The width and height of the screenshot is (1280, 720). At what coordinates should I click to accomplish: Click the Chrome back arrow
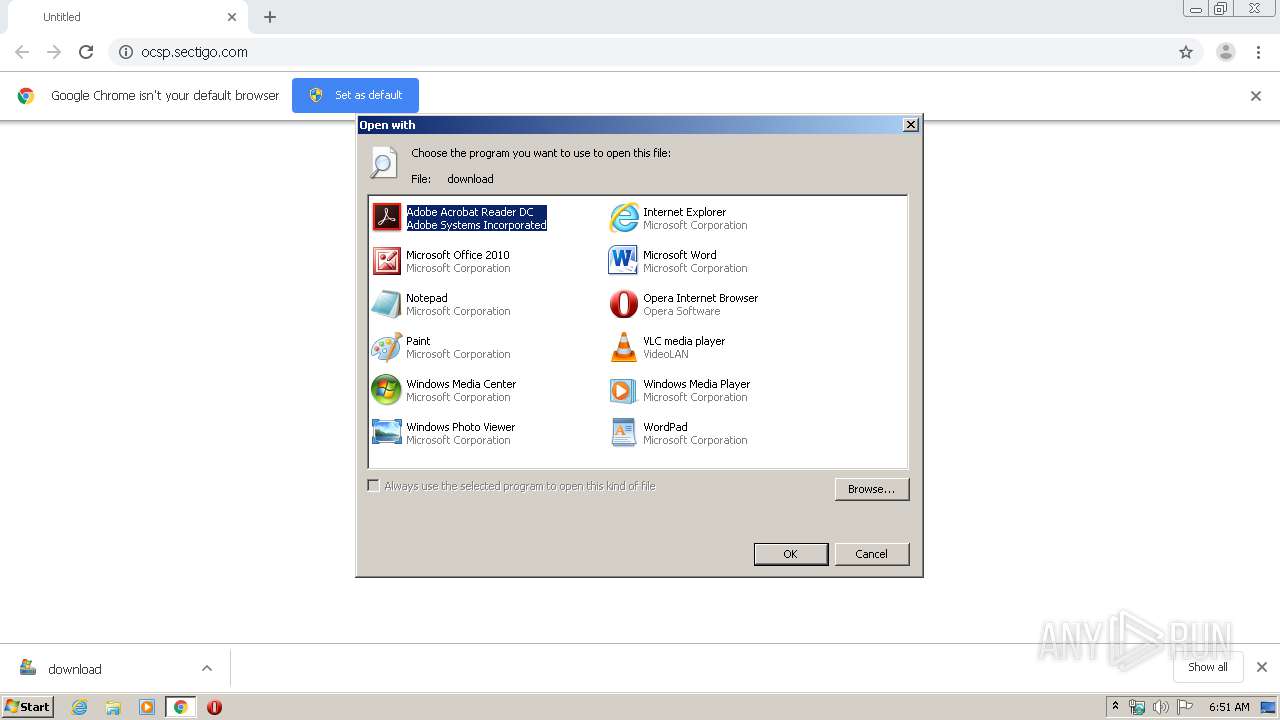point(22,52)
